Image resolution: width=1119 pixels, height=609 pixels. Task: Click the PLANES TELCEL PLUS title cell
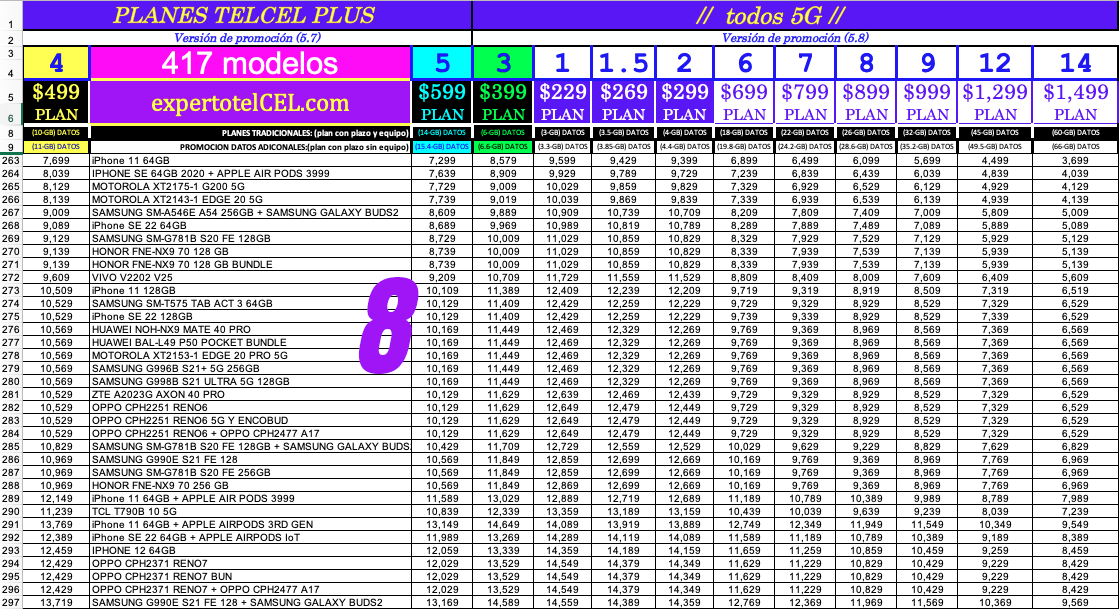tap(247, 15)
